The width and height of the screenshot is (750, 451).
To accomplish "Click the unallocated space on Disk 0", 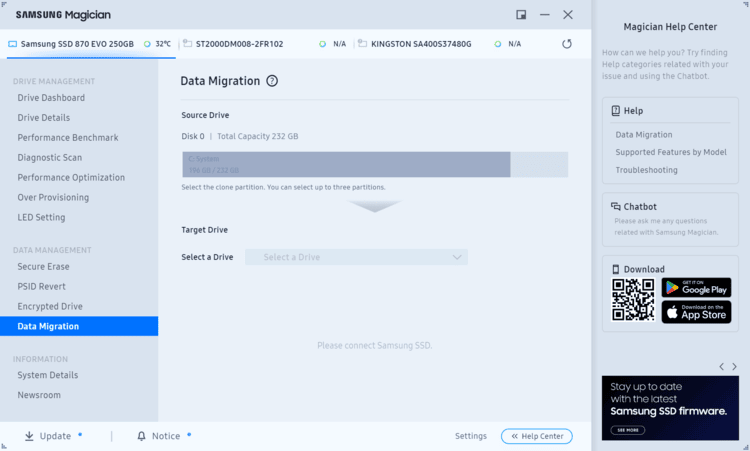I will tap(539, 165).
